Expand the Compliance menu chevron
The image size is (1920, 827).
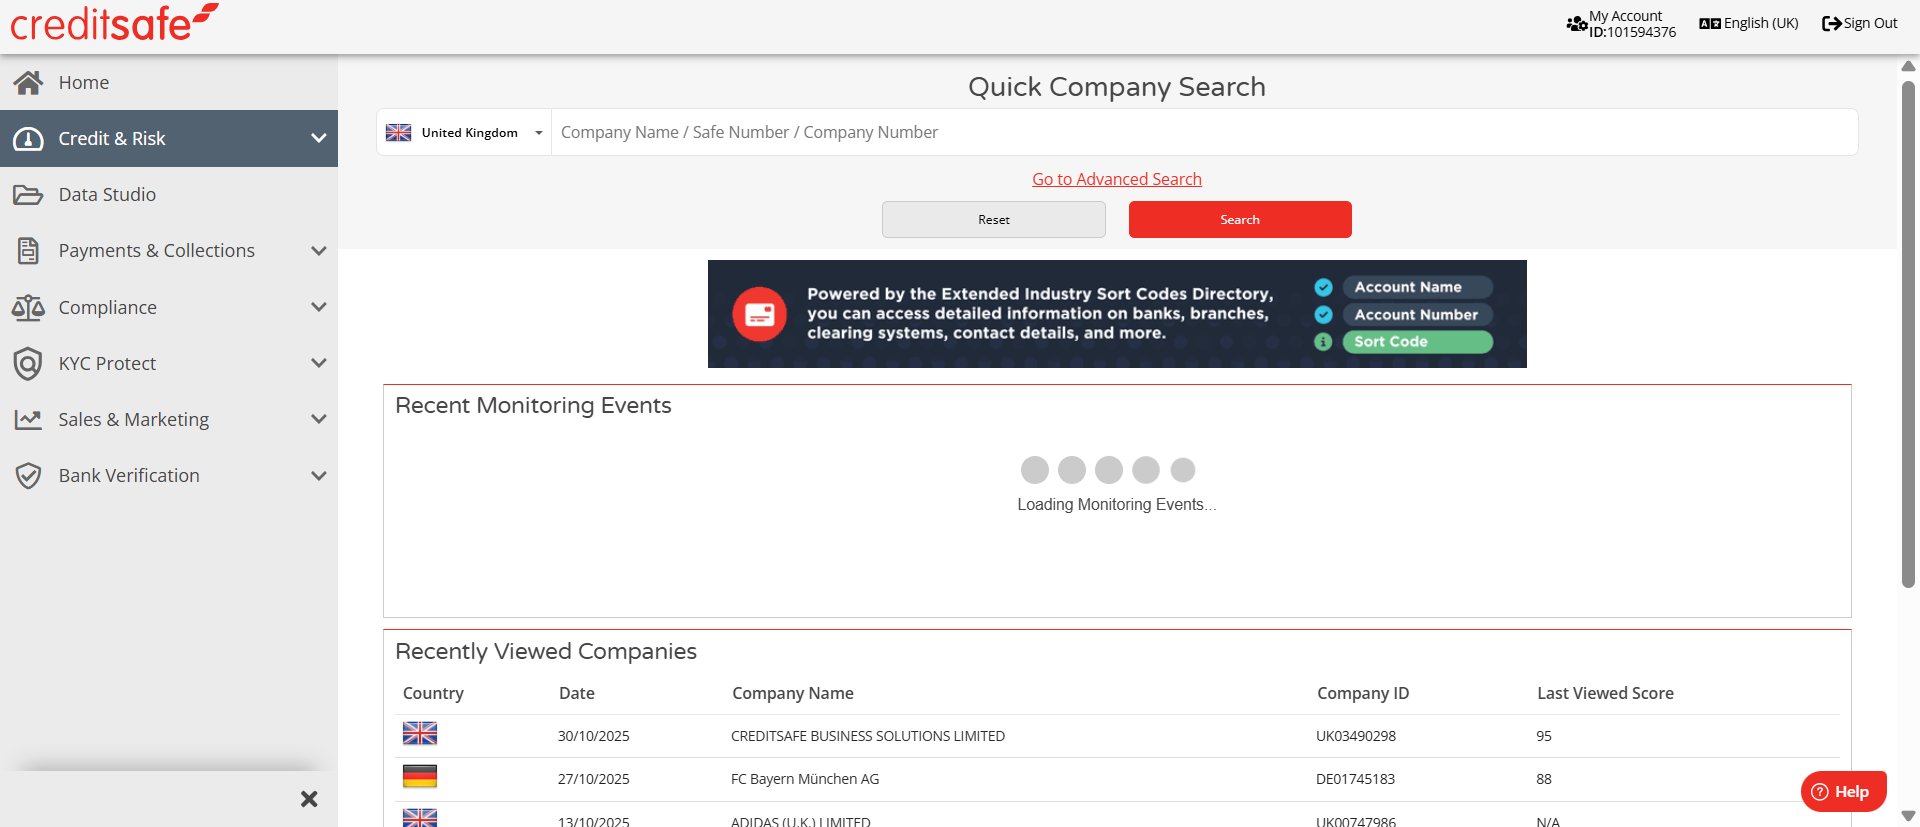[319, 307]
